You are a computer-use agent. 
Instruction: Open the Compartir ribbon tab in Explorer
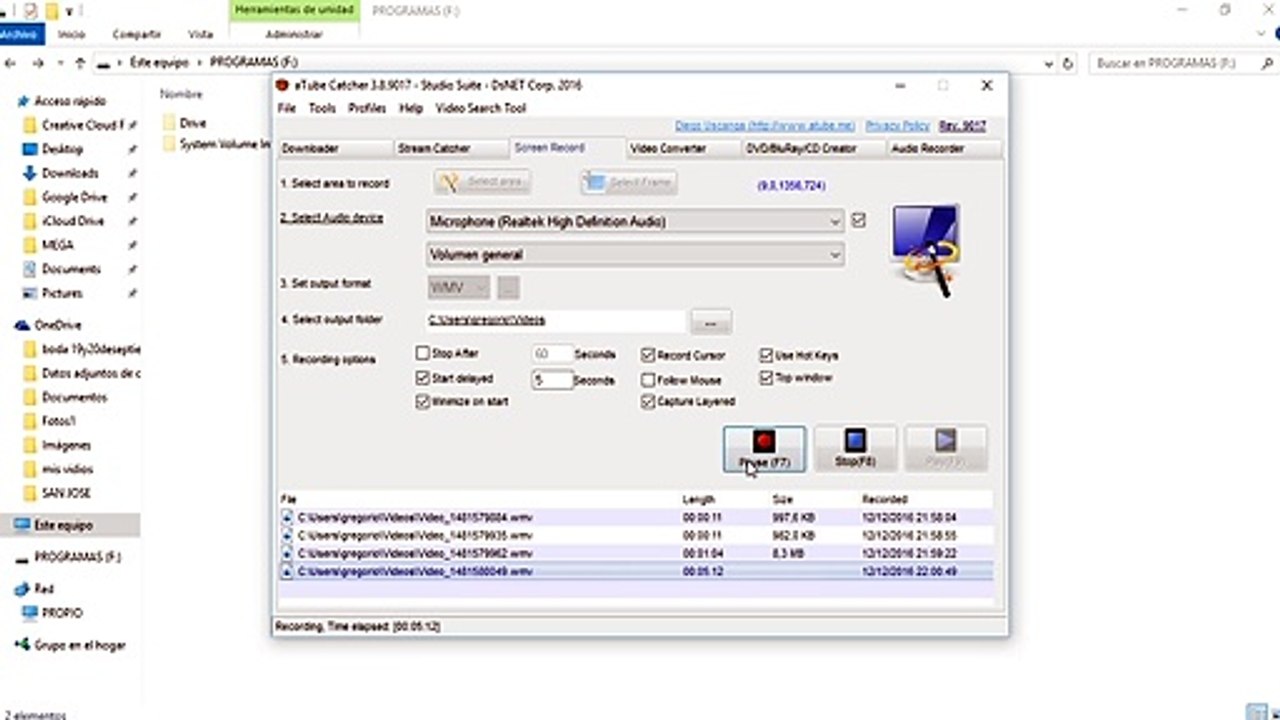(x=137, y=34)
